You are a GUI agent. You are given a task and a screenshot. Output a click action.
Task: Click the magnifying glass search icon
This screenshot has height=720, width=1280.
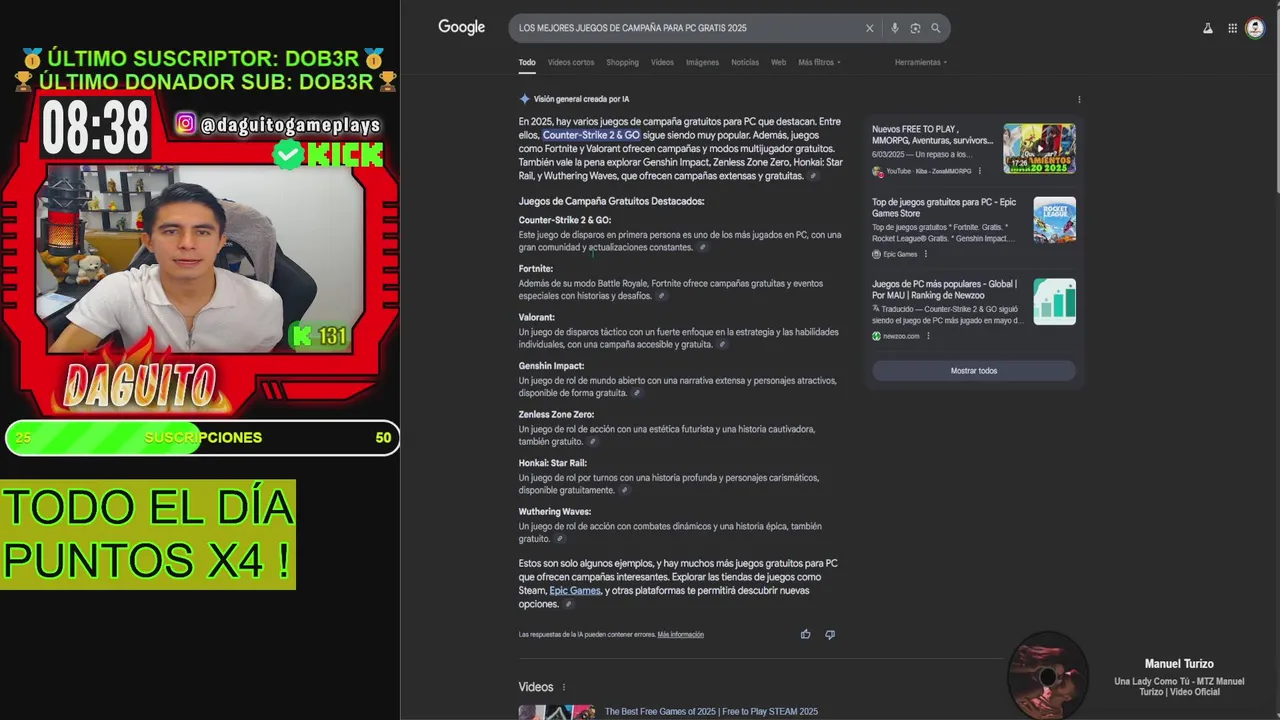(x=936, y=28)
